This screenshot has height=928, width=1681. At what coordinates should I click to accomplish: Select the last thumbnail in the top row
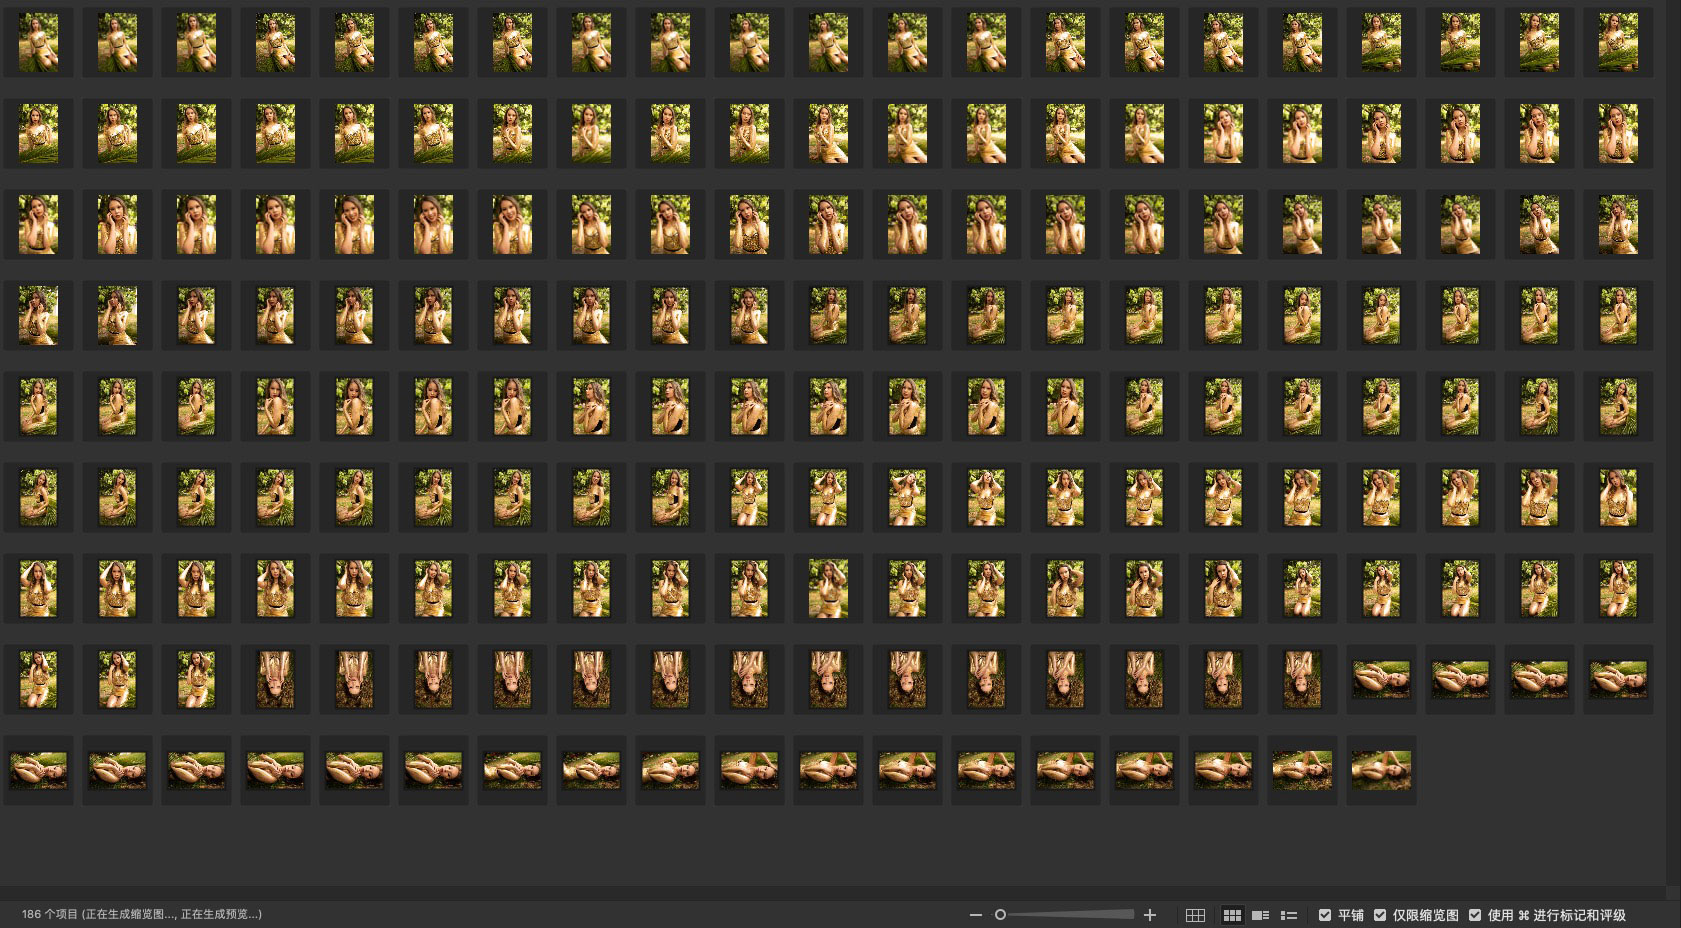[x=1618, y=42]
